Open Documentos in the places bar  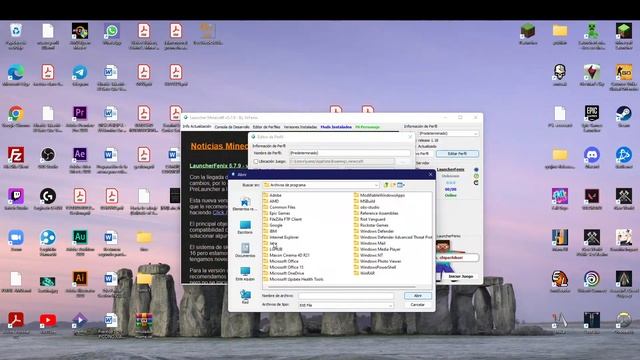[x=245, y=251]
